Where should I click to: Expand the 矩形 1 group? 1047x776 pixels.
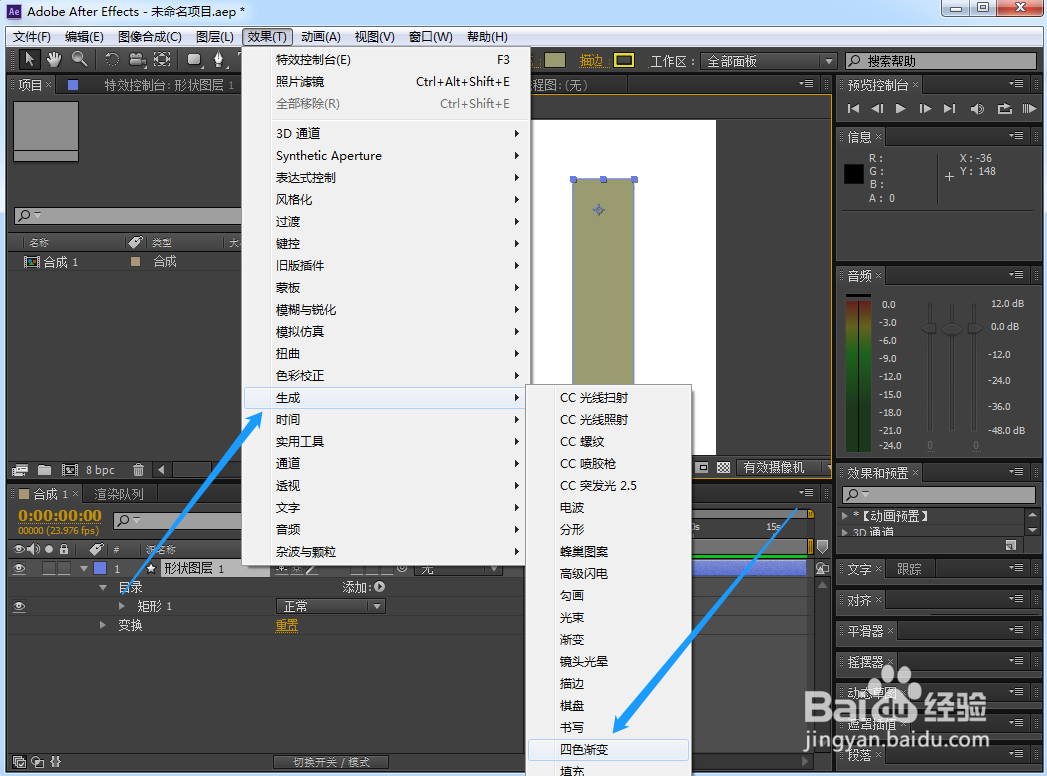tap(122, 606)
